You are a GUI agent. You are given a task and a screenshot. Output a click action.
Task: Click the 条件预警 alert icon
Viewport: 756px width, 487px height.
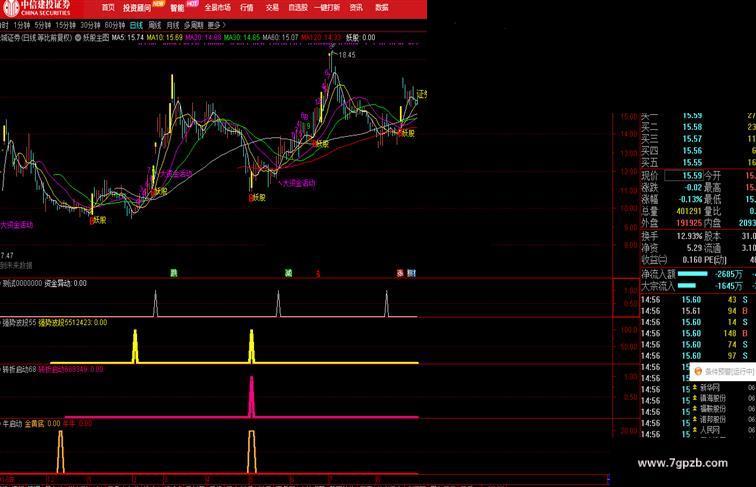[x=698, y=372]
